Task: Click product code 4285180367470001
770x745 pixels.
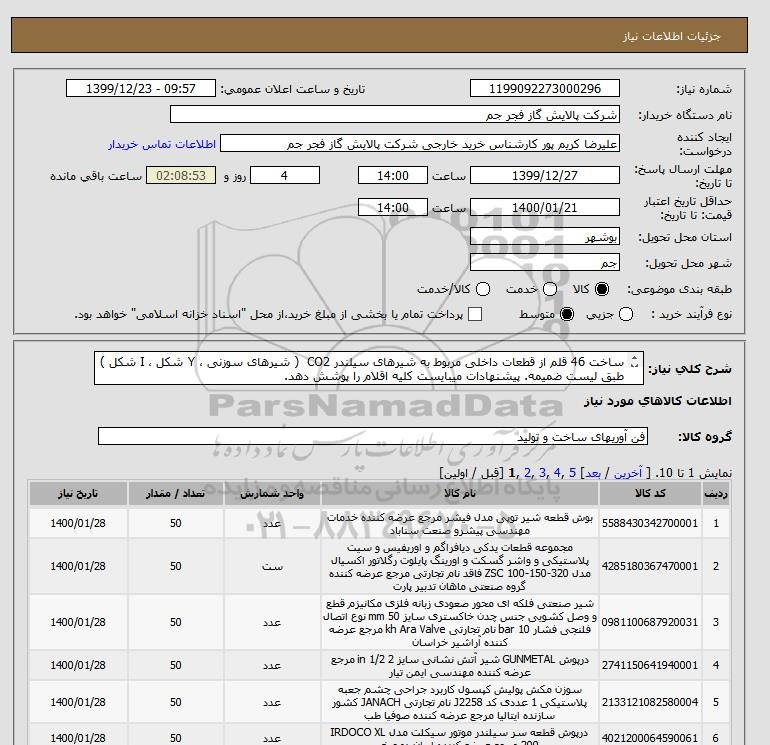Action: 650,566
